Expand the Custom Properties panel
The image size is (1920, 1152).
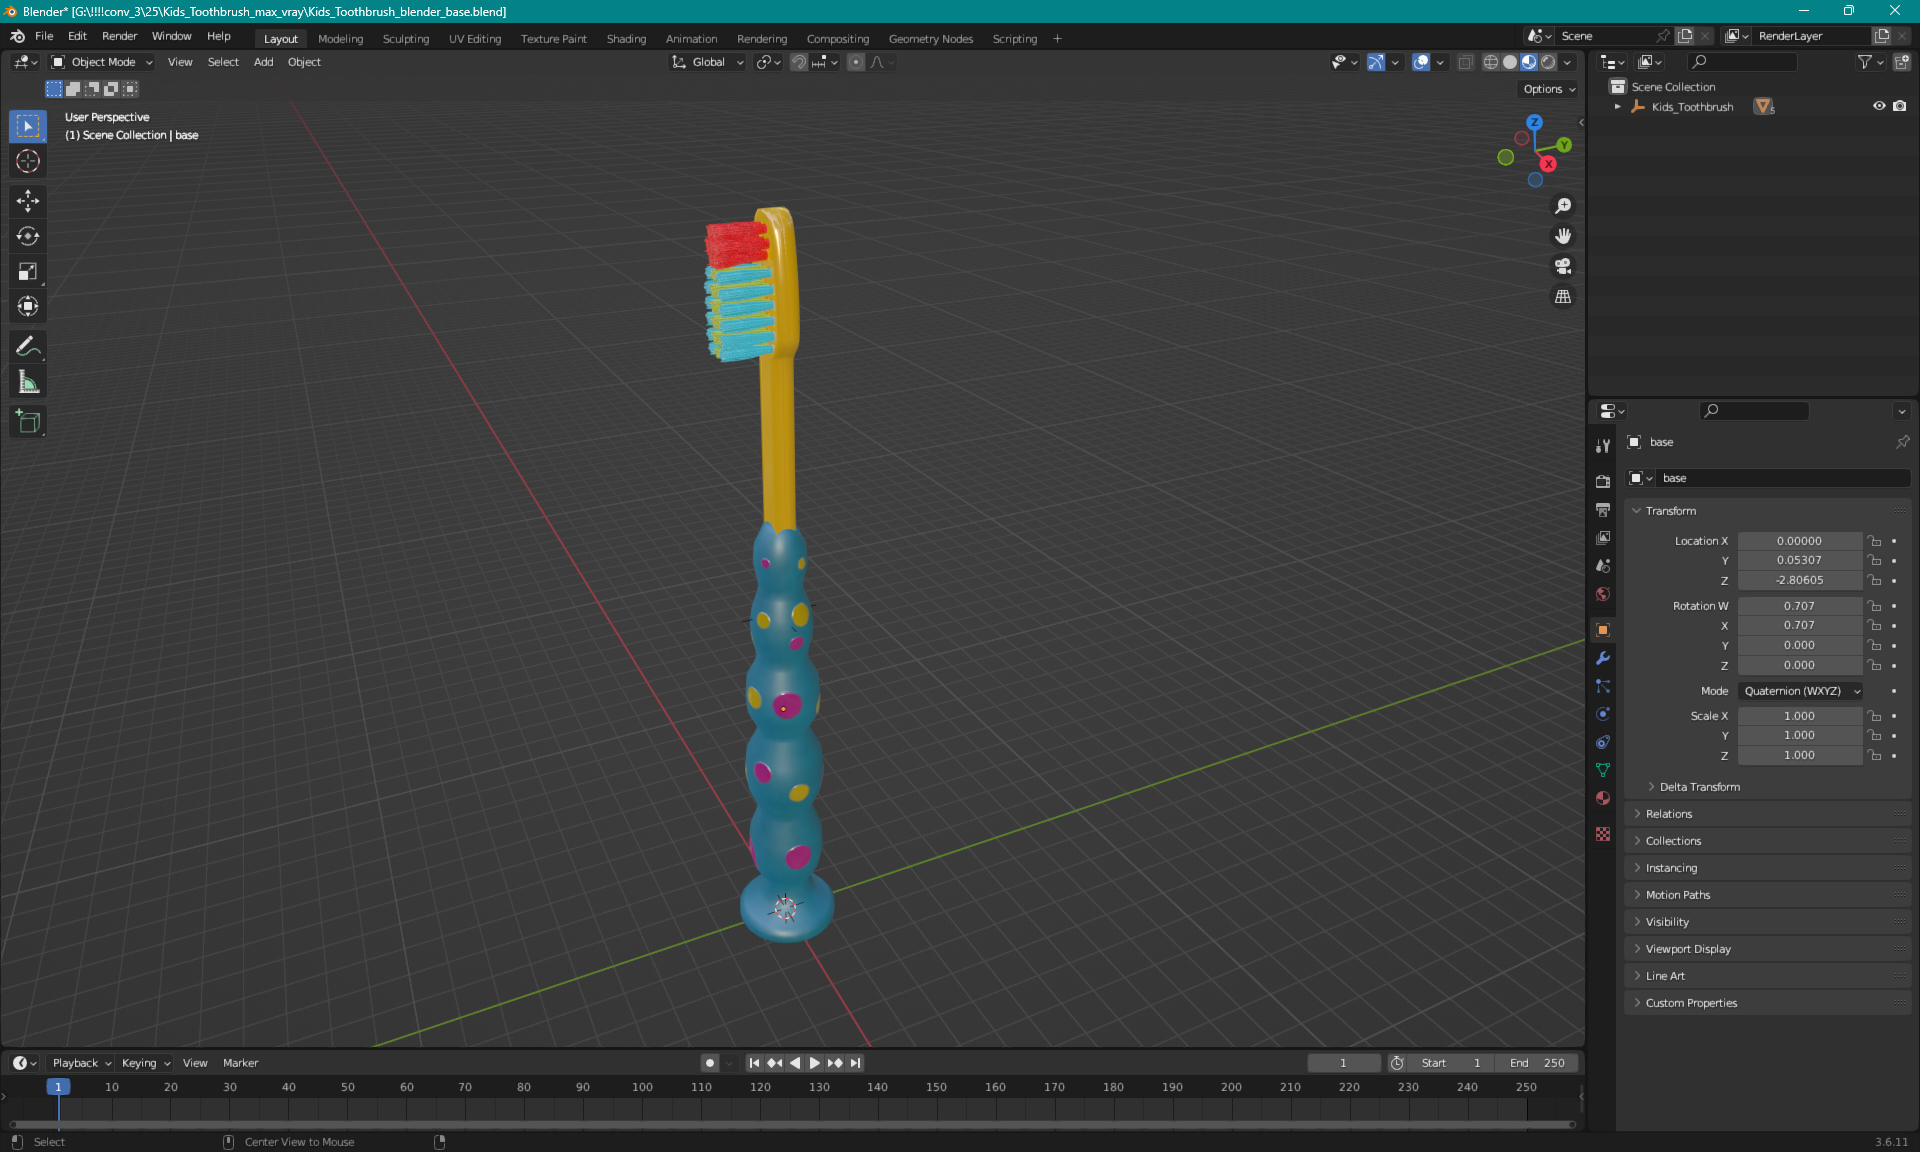[x=1691, y=1003]
